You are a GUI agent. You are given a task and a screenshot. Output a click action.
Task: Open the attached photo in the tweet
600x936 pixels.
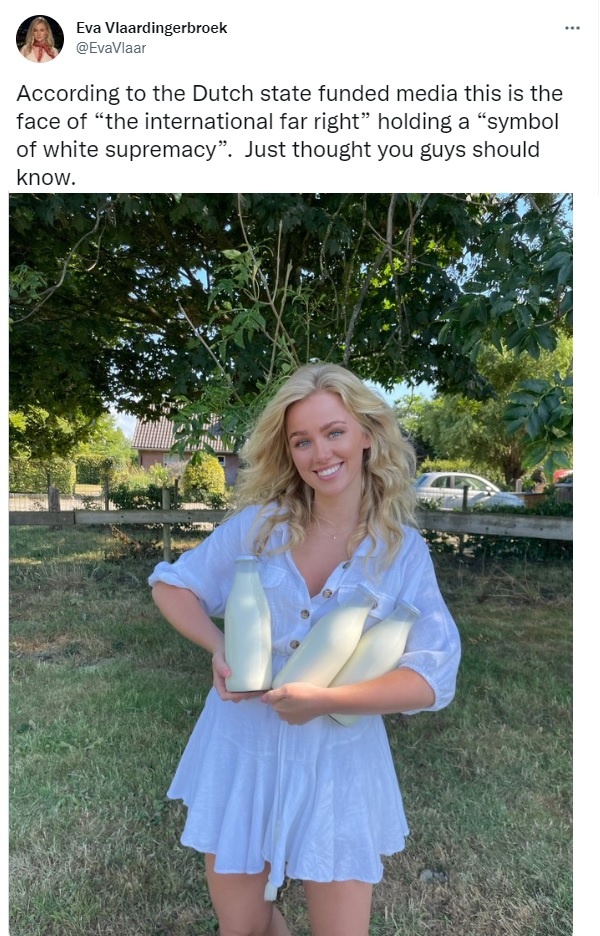(291, 564)
